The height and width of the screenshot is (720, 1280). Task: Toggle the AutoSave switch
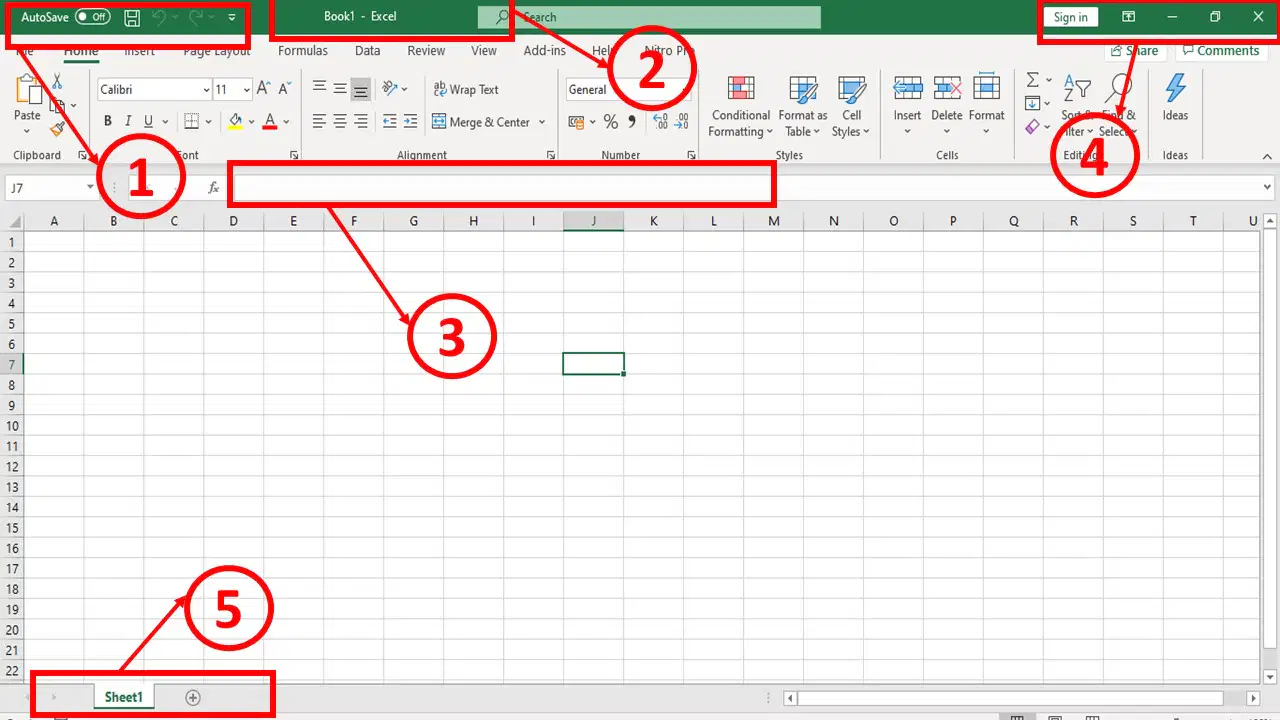[93, 17]
